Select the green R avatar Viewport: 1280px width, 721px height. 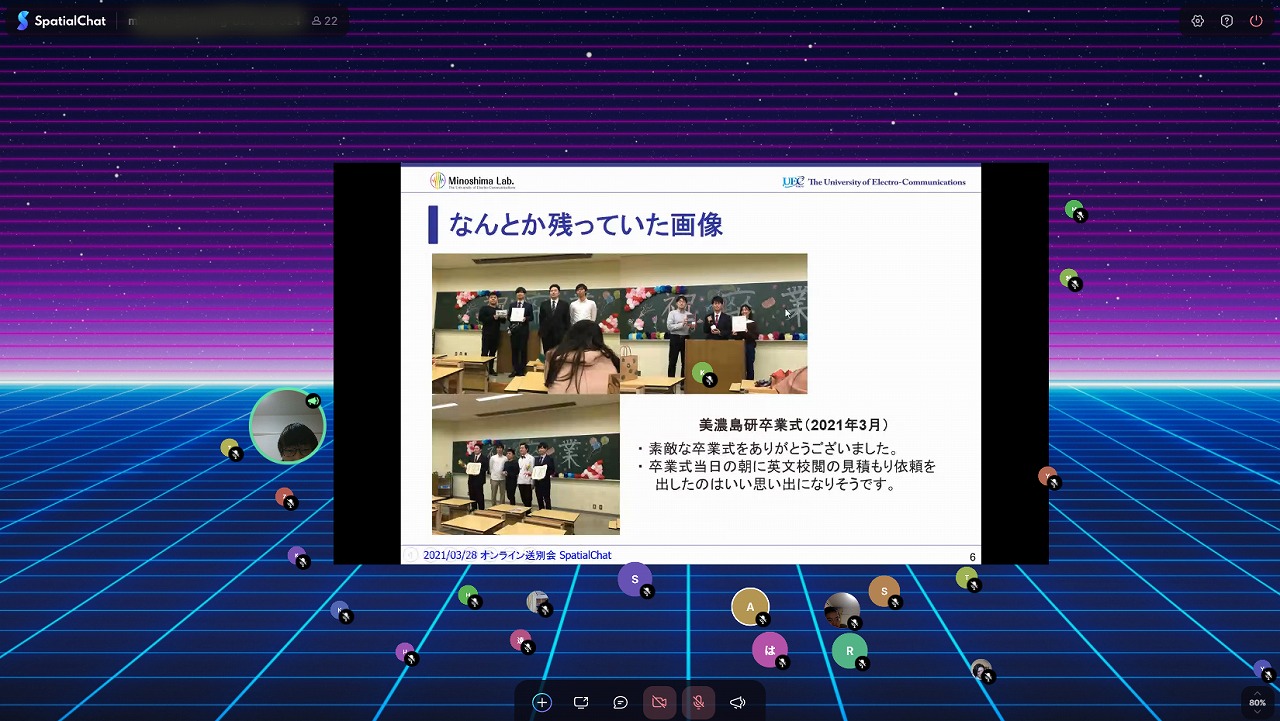[850, 651]
